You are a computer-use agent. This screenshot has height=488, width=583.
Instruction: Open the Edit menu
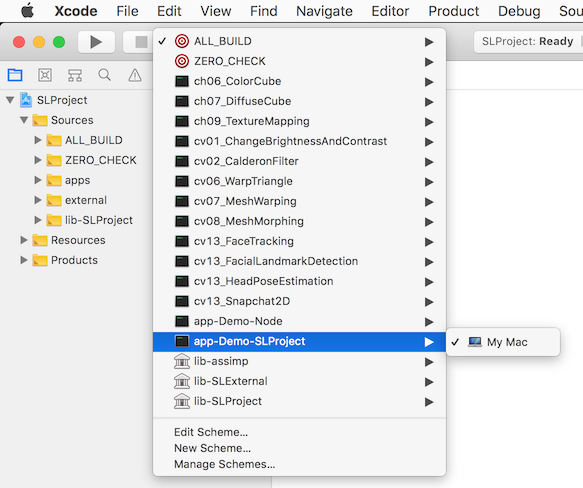169,11
